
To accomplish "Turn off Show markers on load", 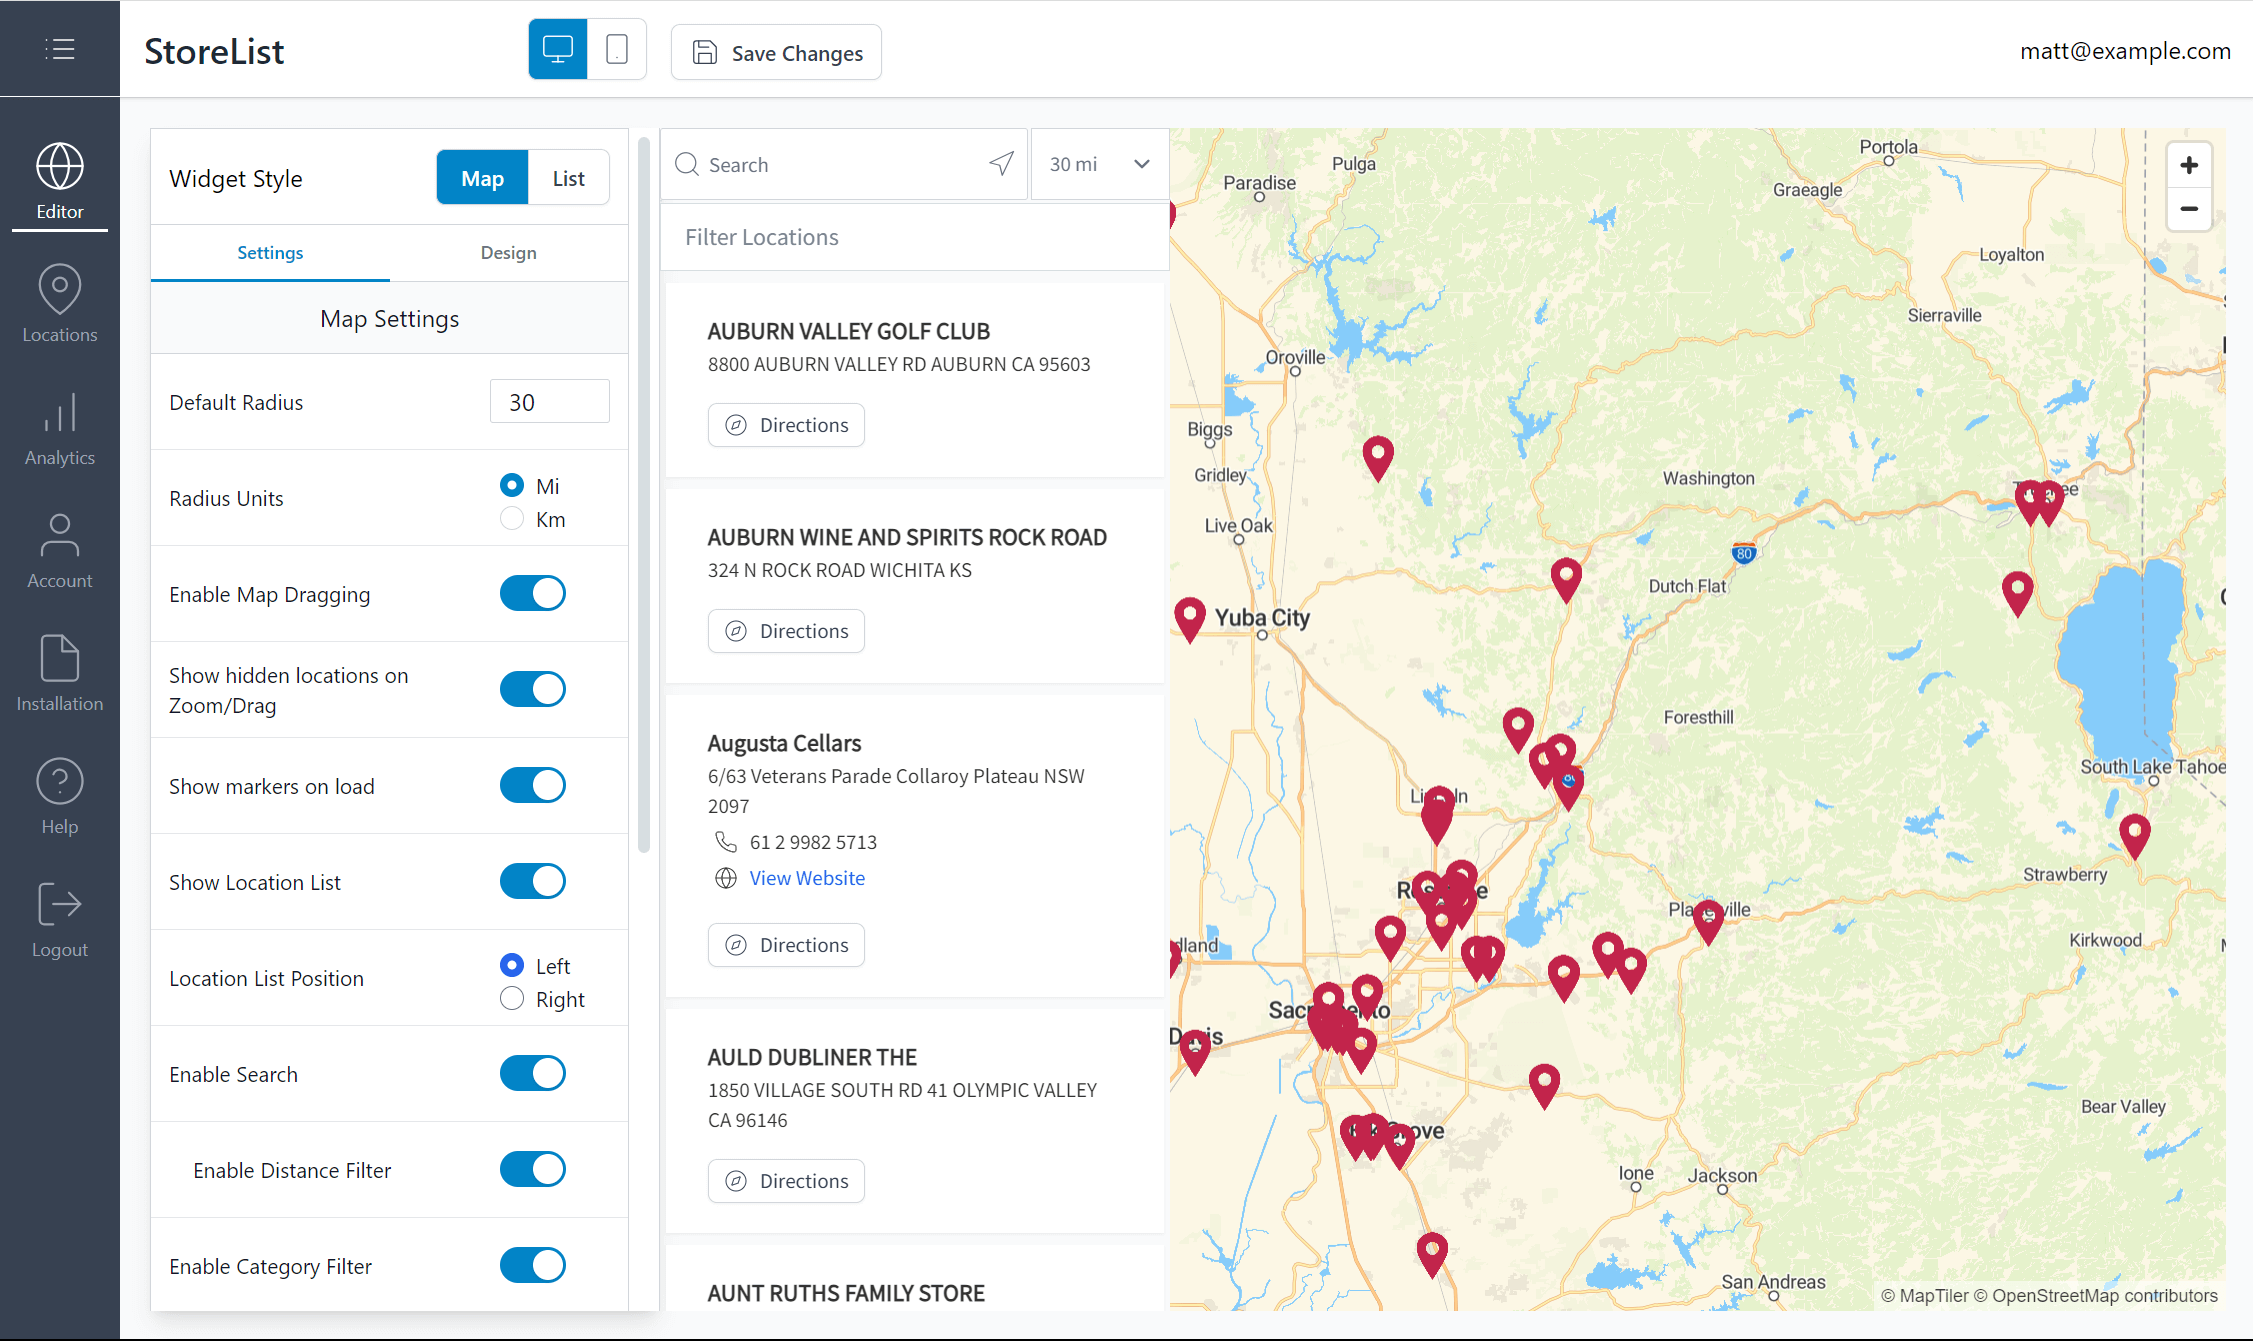I will pyautogui.click(x=532, y=785).
